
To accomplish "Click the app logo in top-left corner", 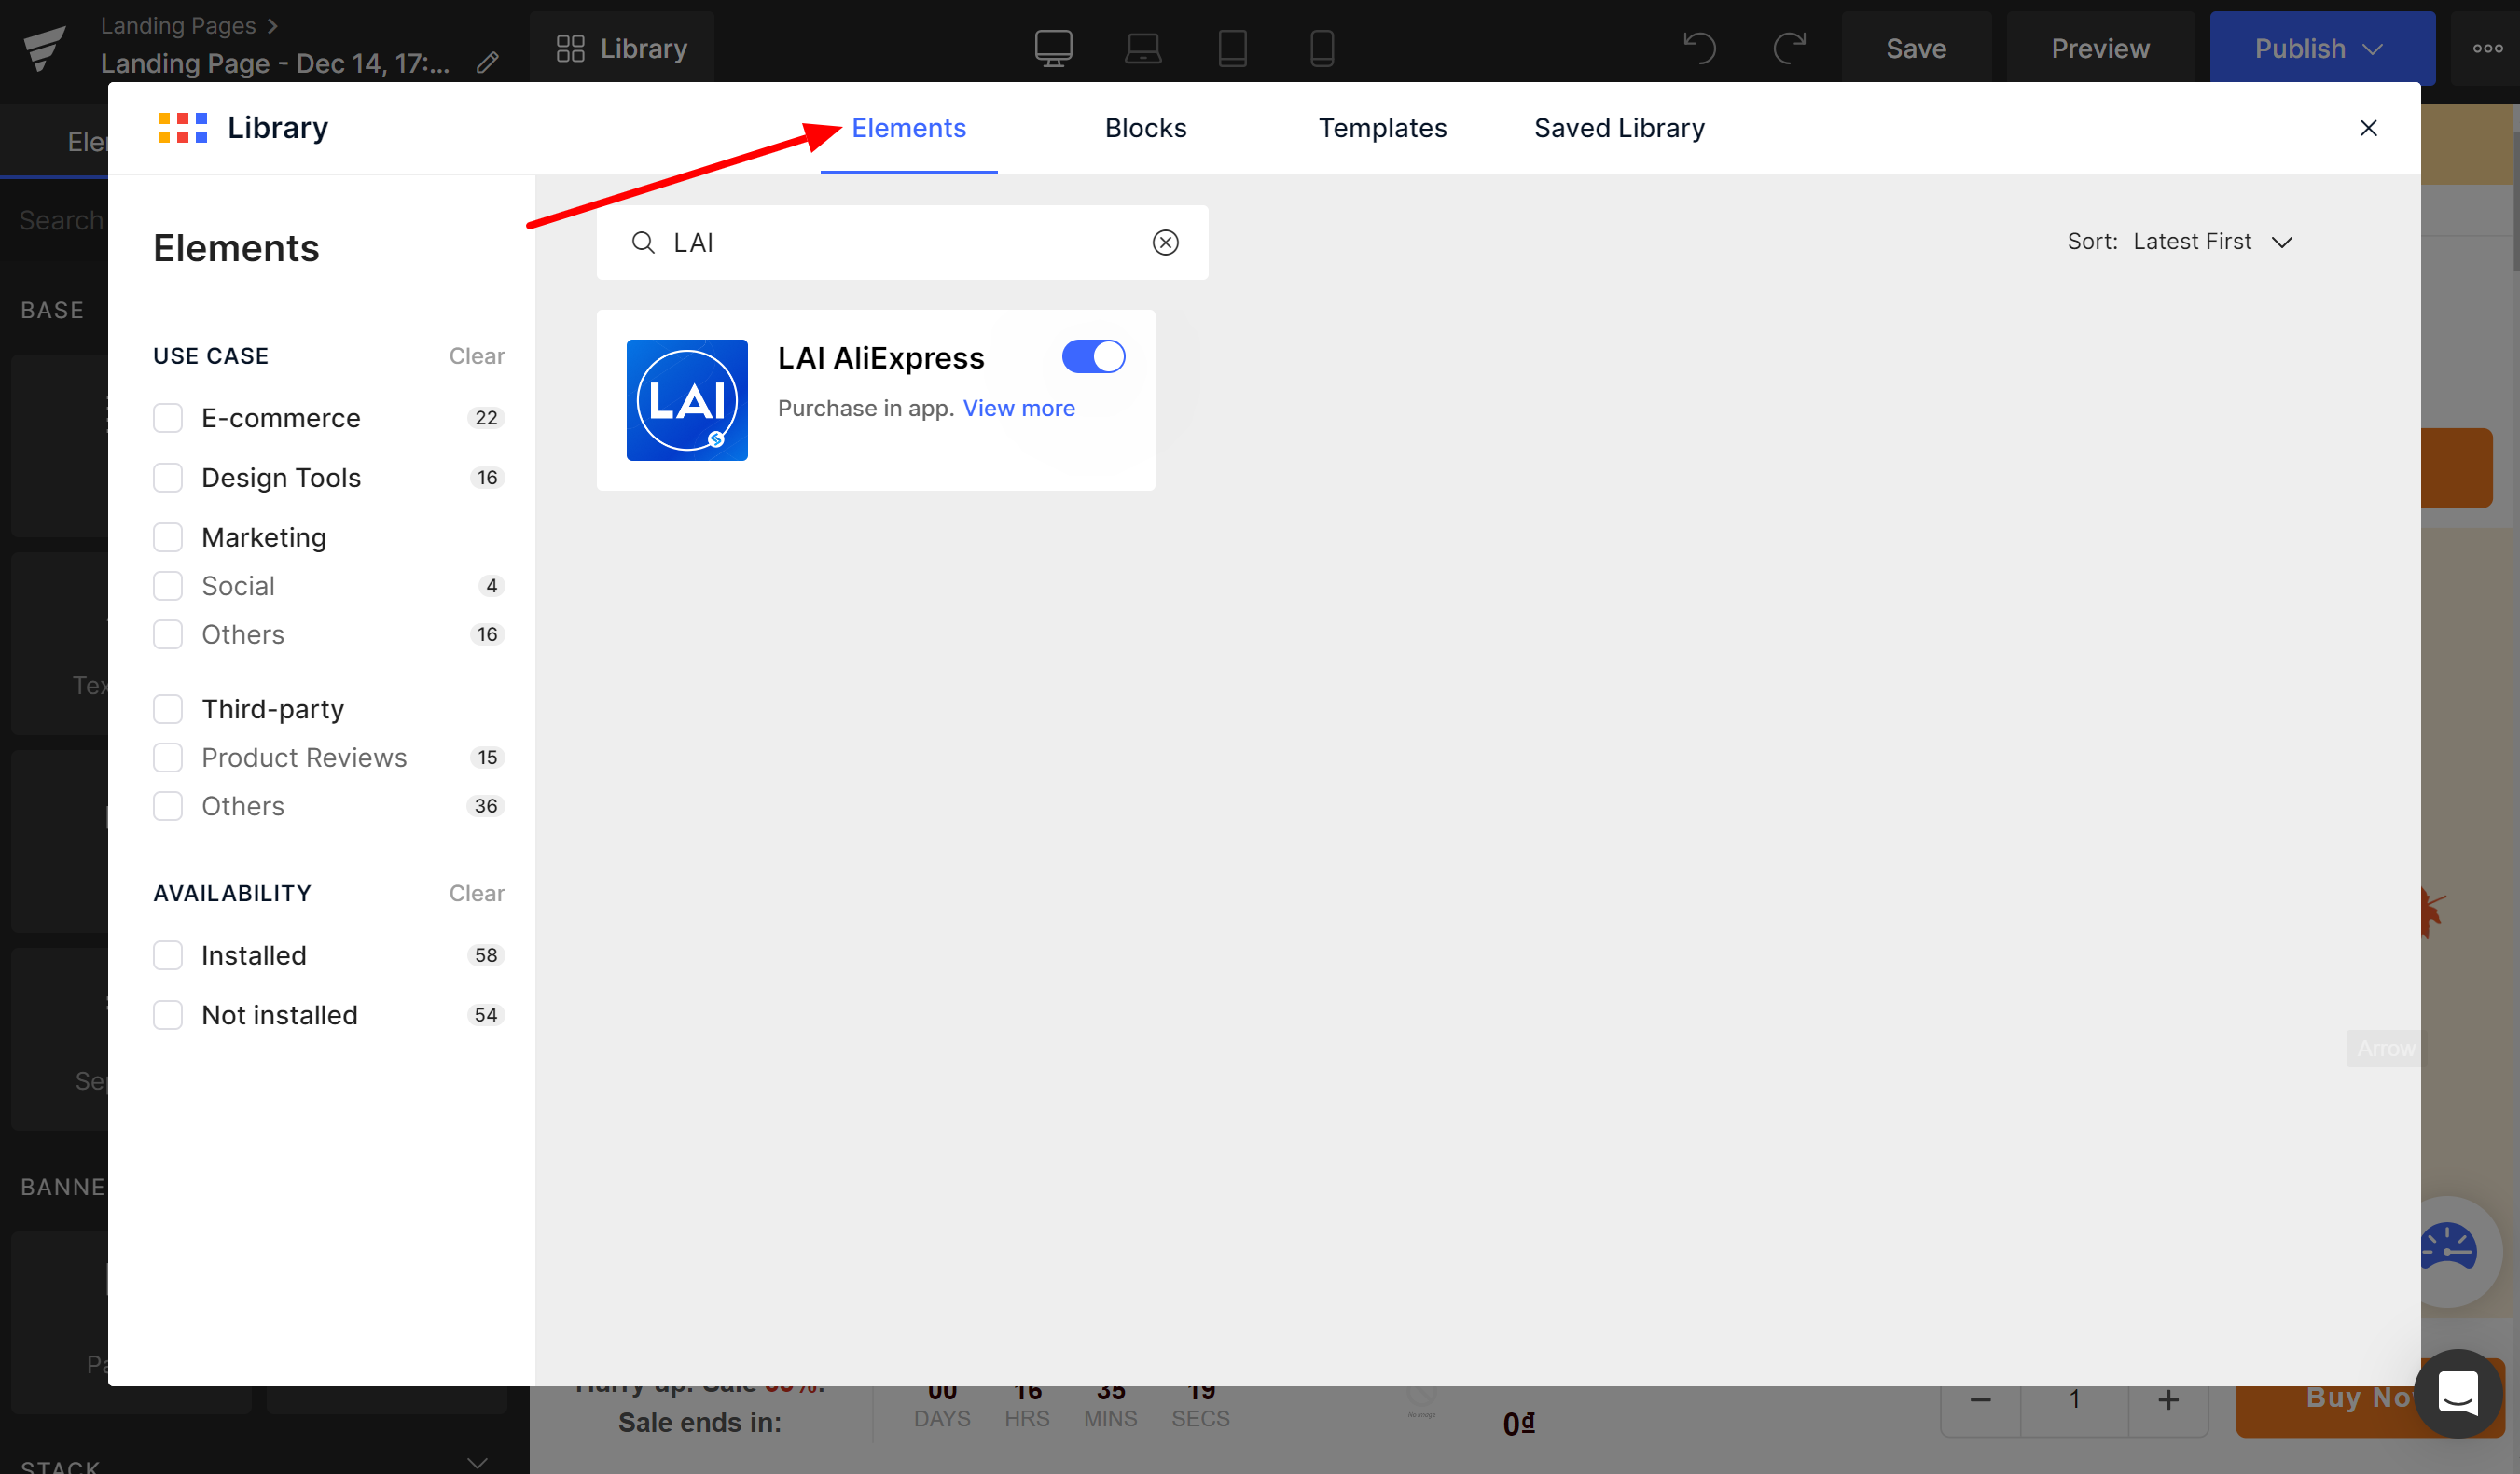I will (44, 48).
